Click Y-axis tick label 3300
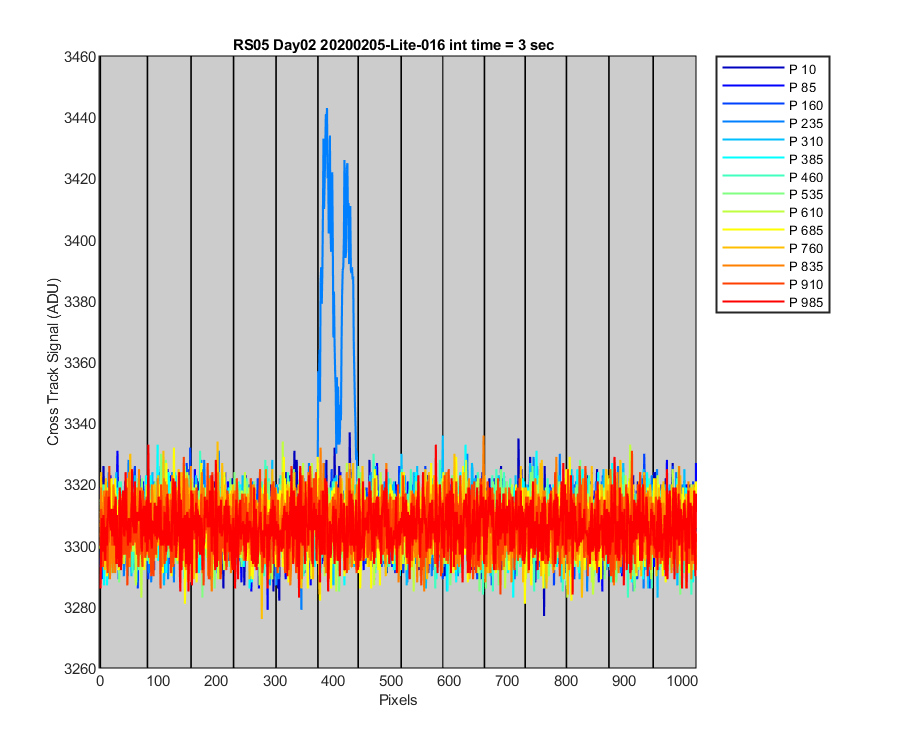Screen dimensions: 900x750 coord(80,546)
